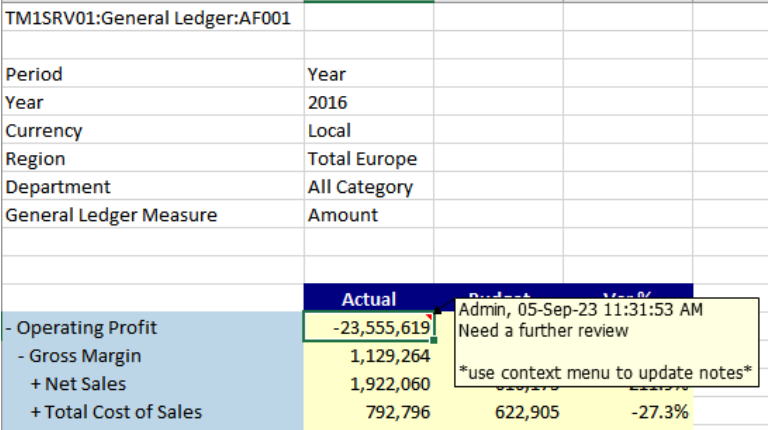Select the Period label cell
This screenshot has height=430, width=776.
tap(153, 74)
